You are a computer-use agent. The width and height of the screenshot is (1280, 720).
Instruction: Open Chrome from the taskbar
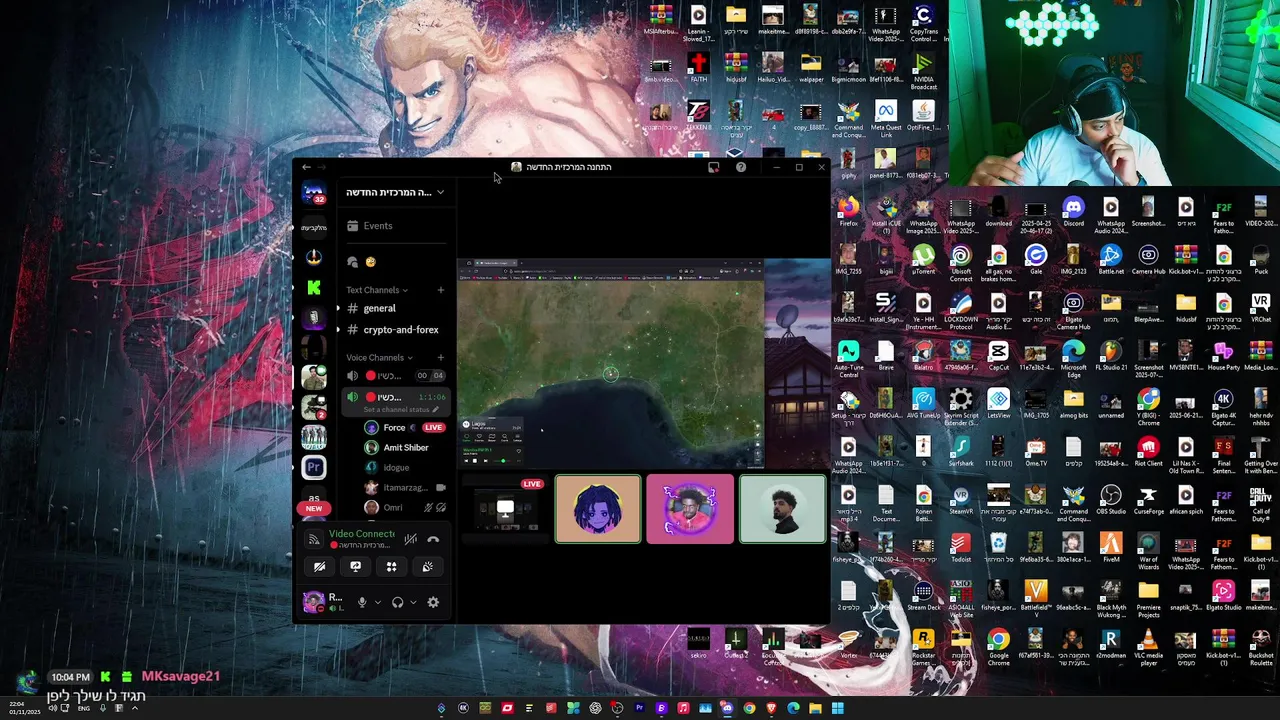point(749,709)
